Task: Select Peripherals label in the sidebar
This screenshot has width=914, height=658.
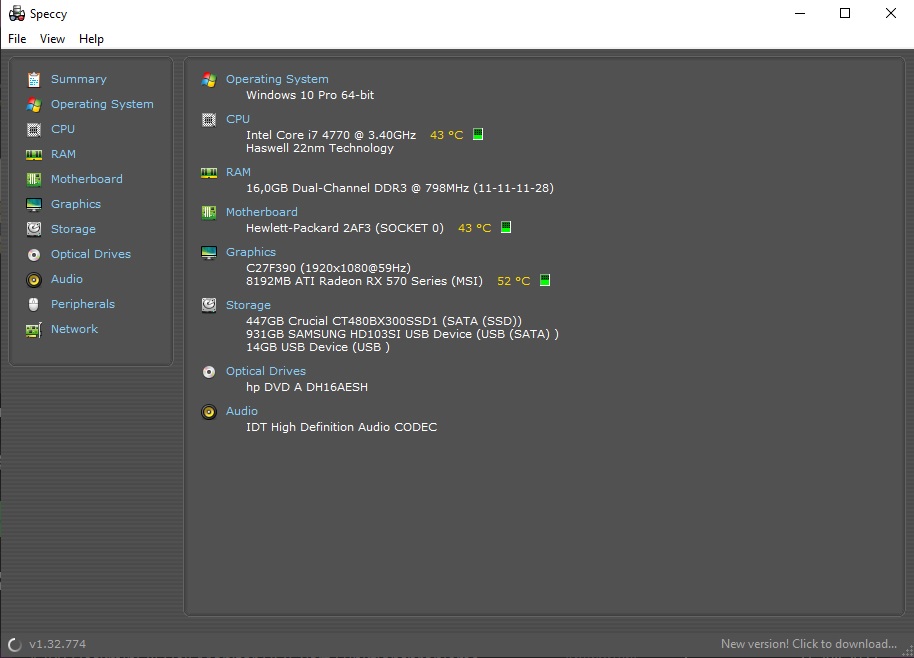Action: click(83, 304)
